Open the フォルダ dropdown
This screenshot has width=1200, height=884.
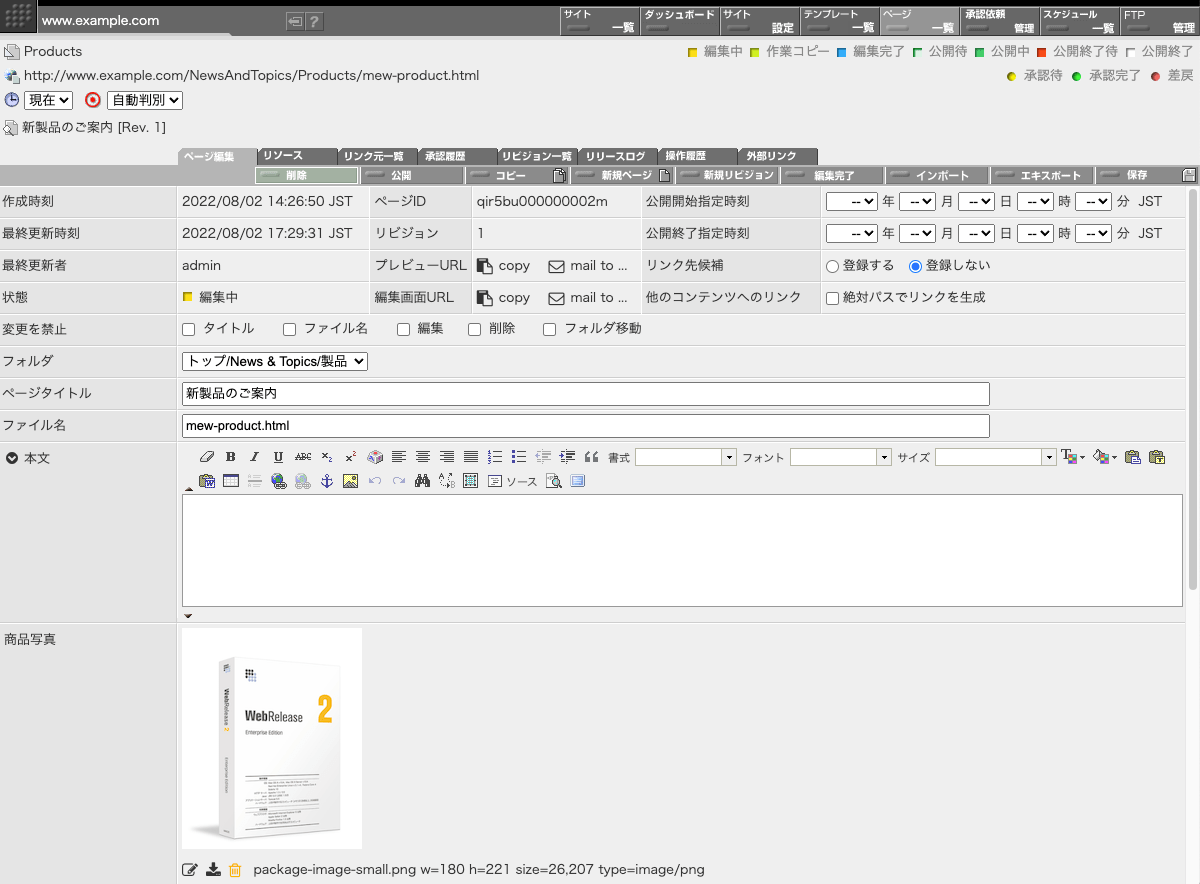(275, 361)
